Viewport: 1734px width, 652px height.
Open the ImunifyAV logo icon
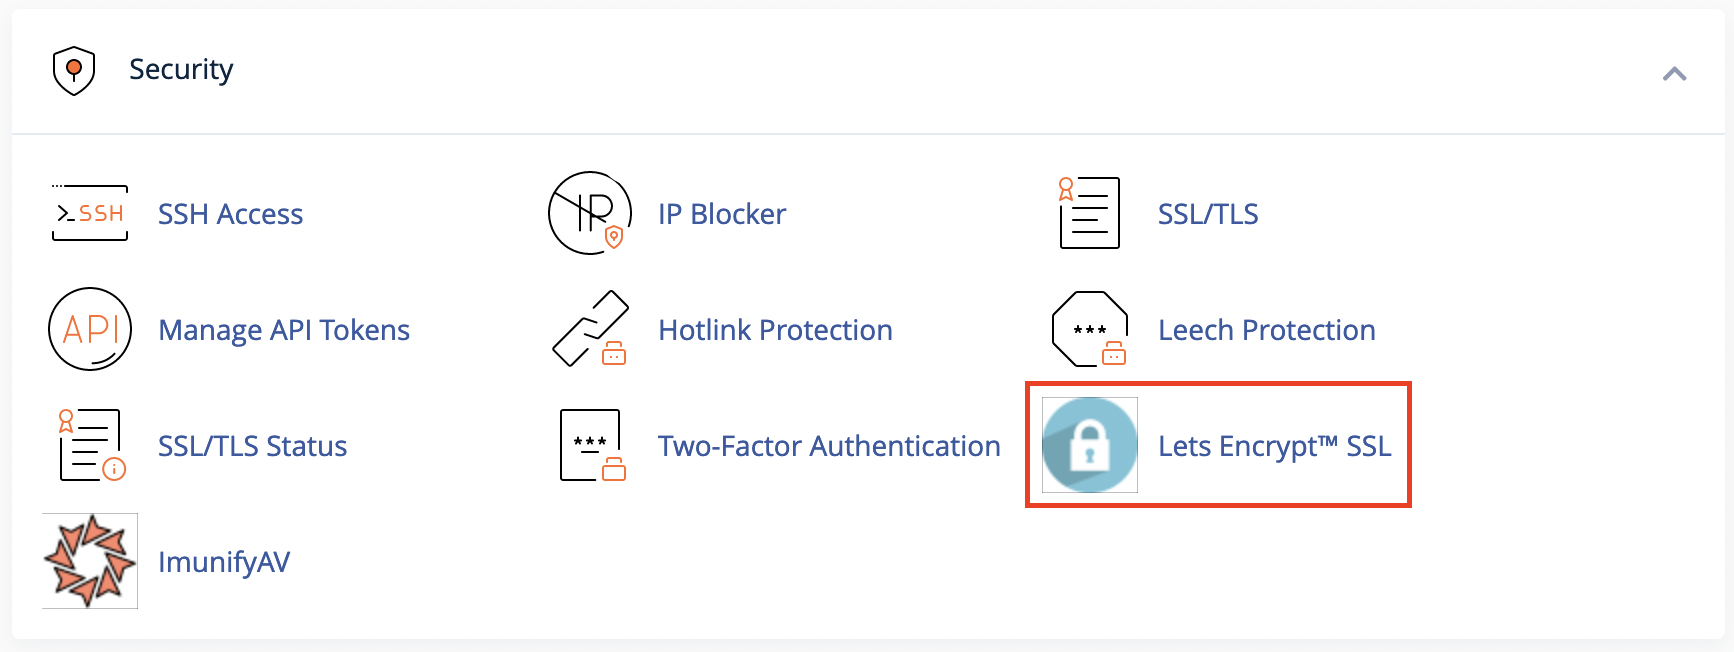[x=90, y=561]
